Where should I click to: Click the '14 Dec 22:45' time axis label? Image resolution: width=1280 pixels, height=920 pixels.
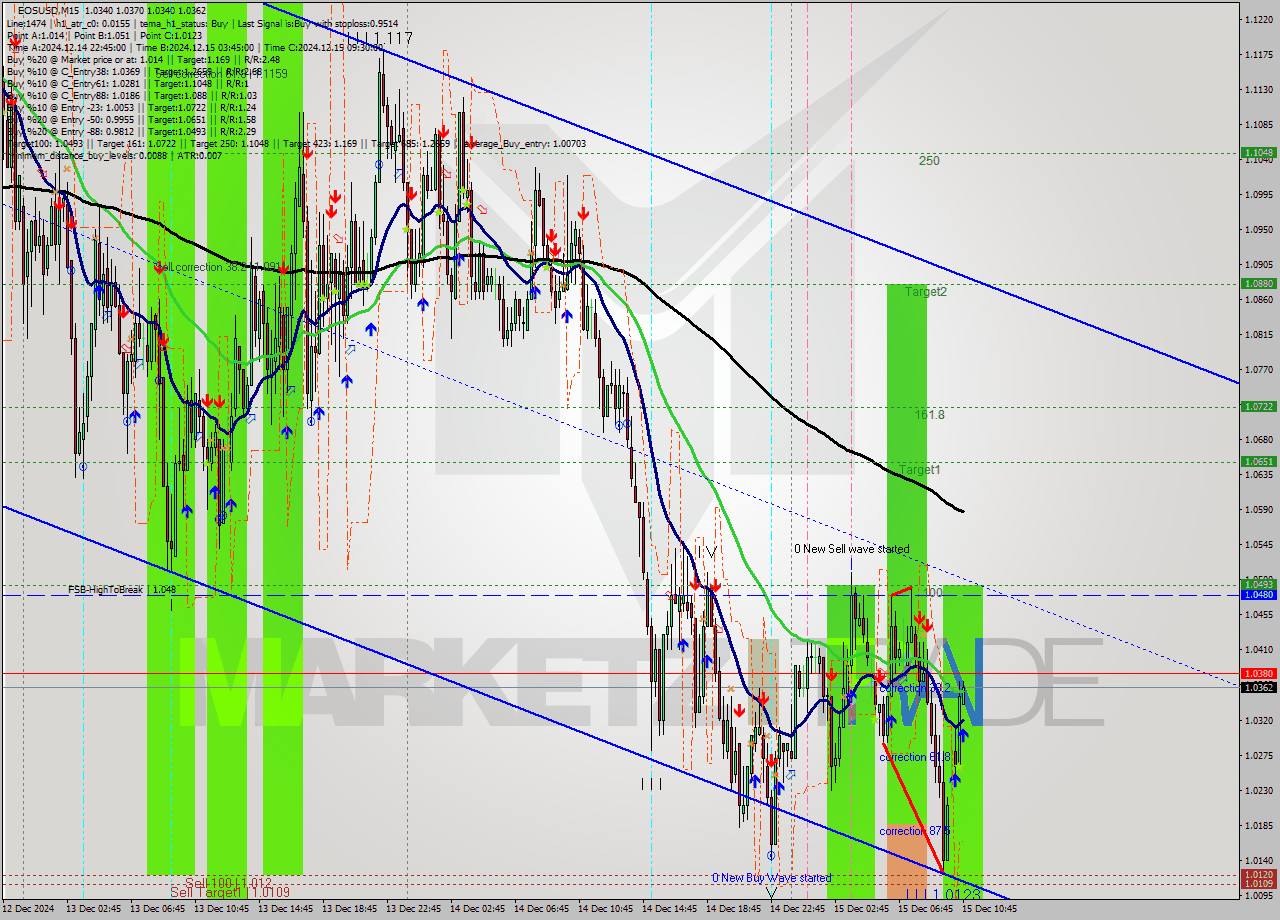(x=799, y=909)
